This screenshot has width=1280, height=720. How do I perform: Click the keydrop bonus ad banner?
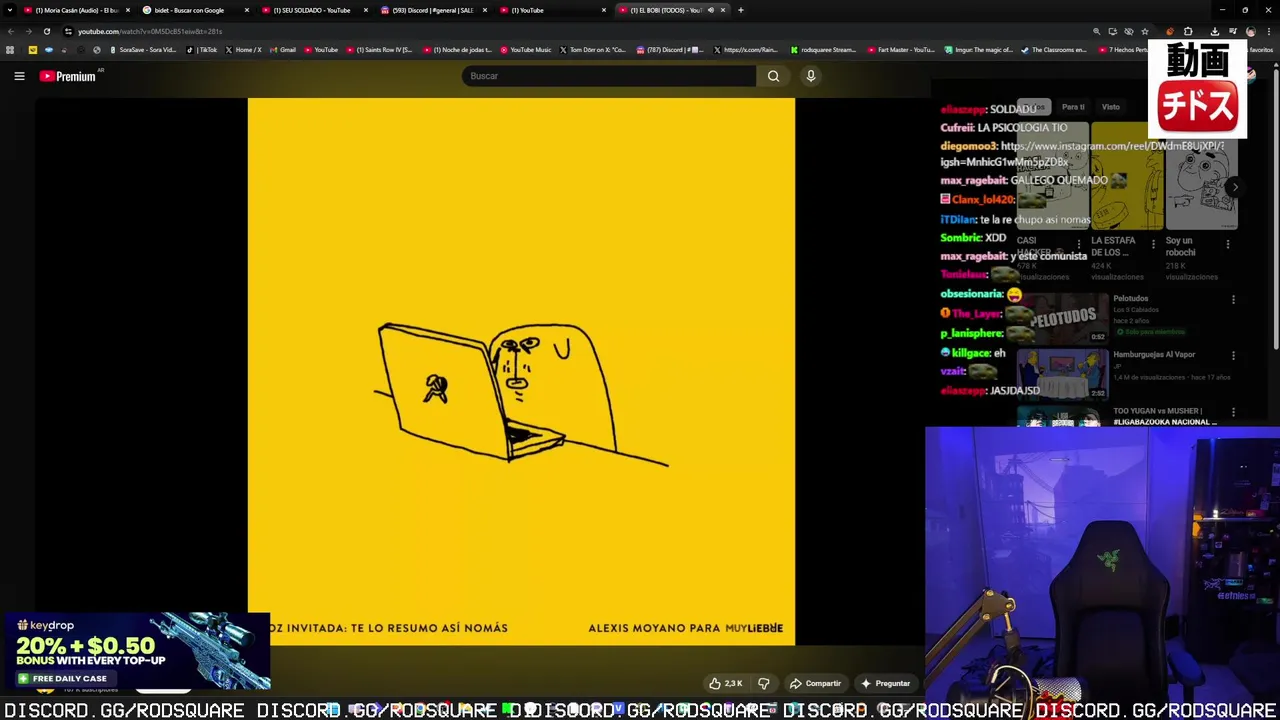pyautogui.click(x=136, y=651)
